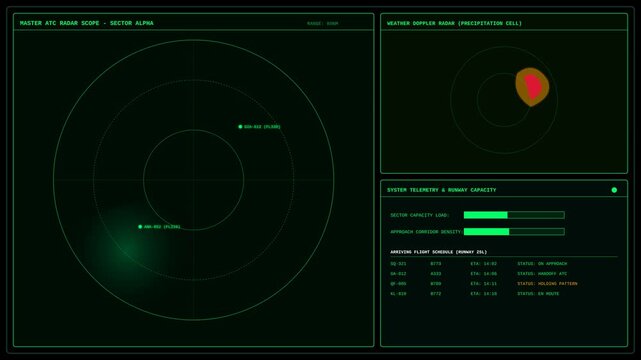Click 'STATUS: HANDOFF ATC' in the schedule

click(x=542, y=274)
